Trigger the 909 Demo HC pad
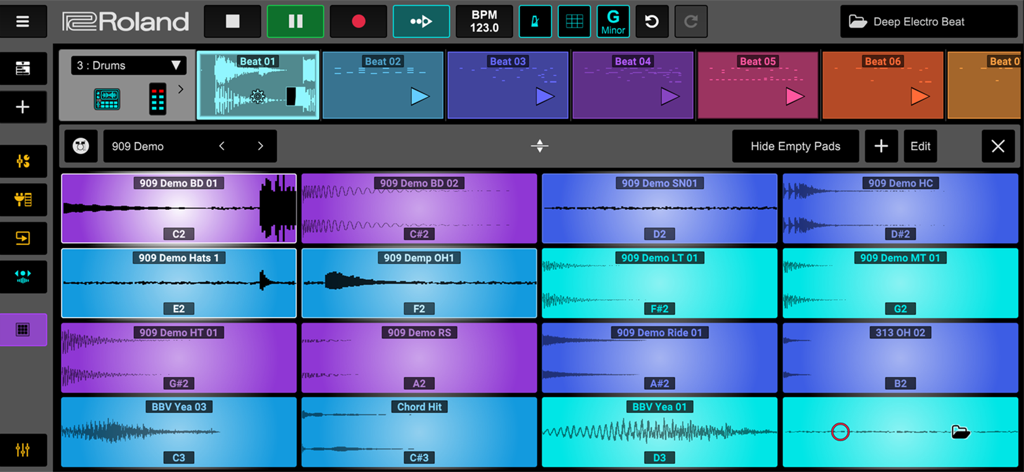The height and width of the screenshot is (472, 1024). point(901,208)
